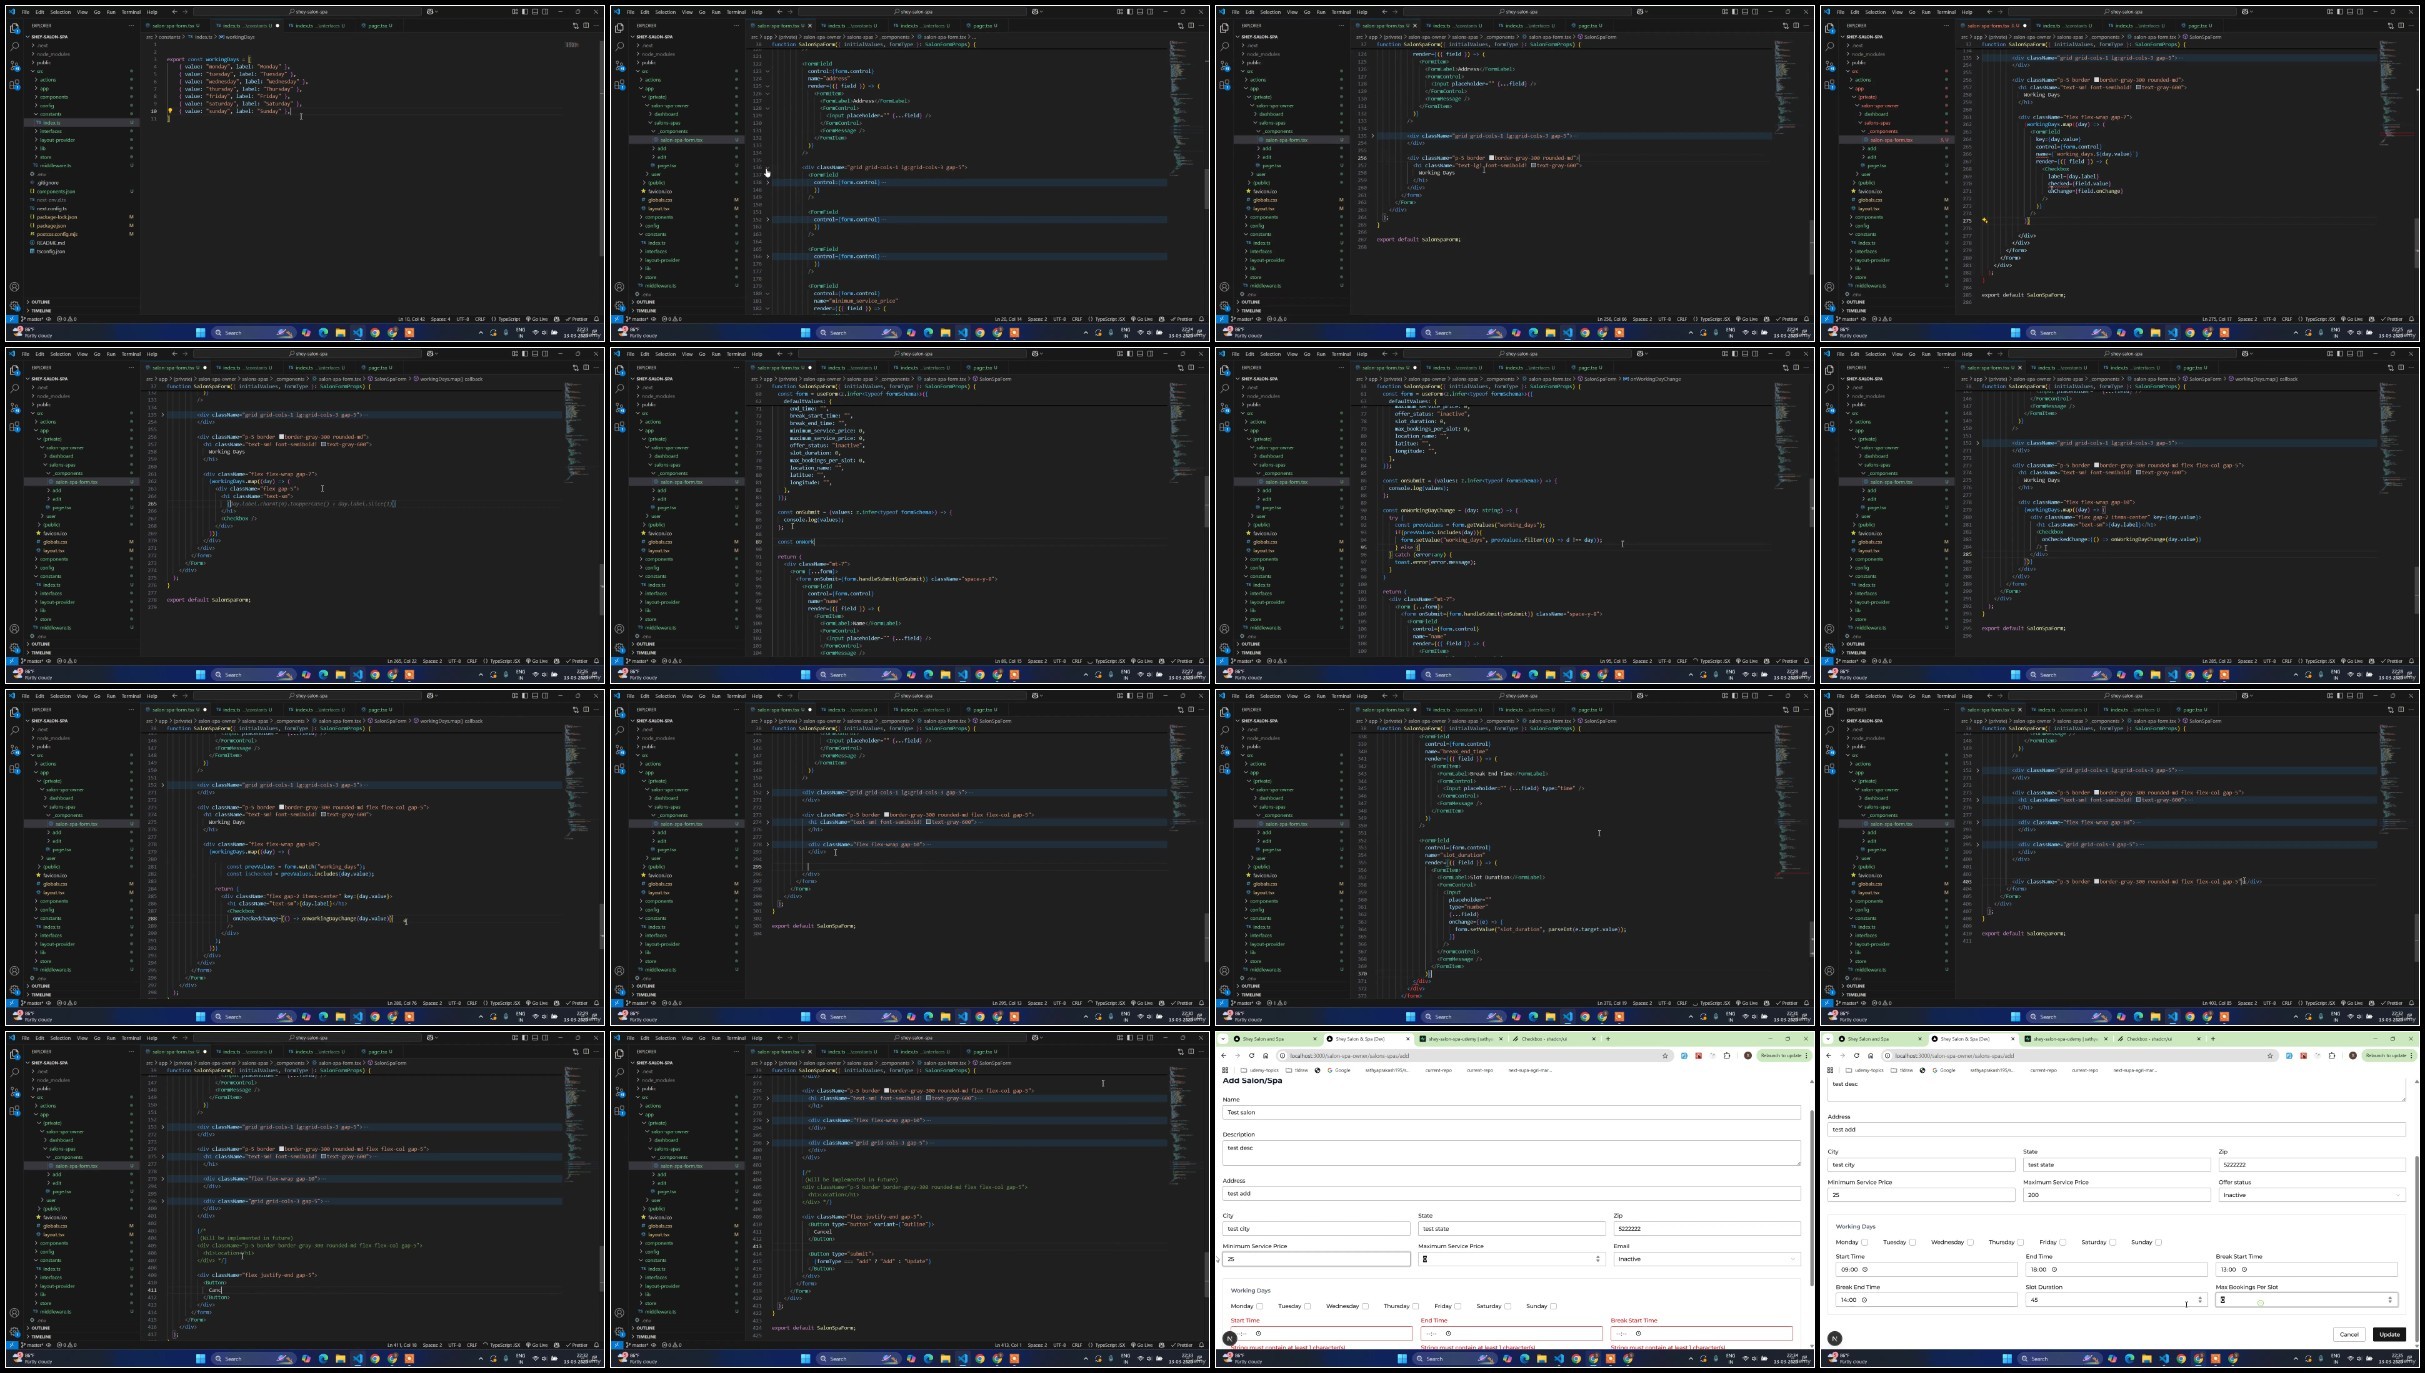Check Thursday in the Update-button form frame
This screenshot has height=1373, width=2425.
click(x=2020, y=1242)
